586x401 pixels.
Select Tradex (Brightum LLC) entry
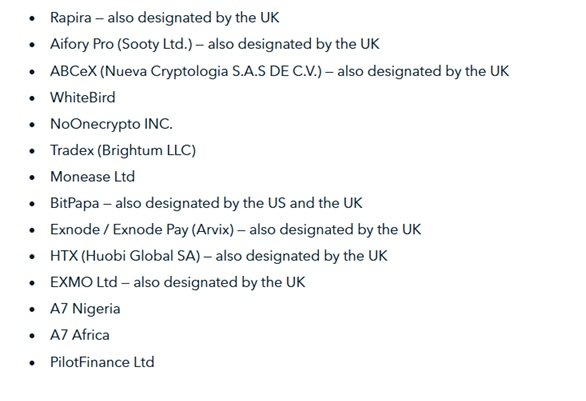click(123, 150)
